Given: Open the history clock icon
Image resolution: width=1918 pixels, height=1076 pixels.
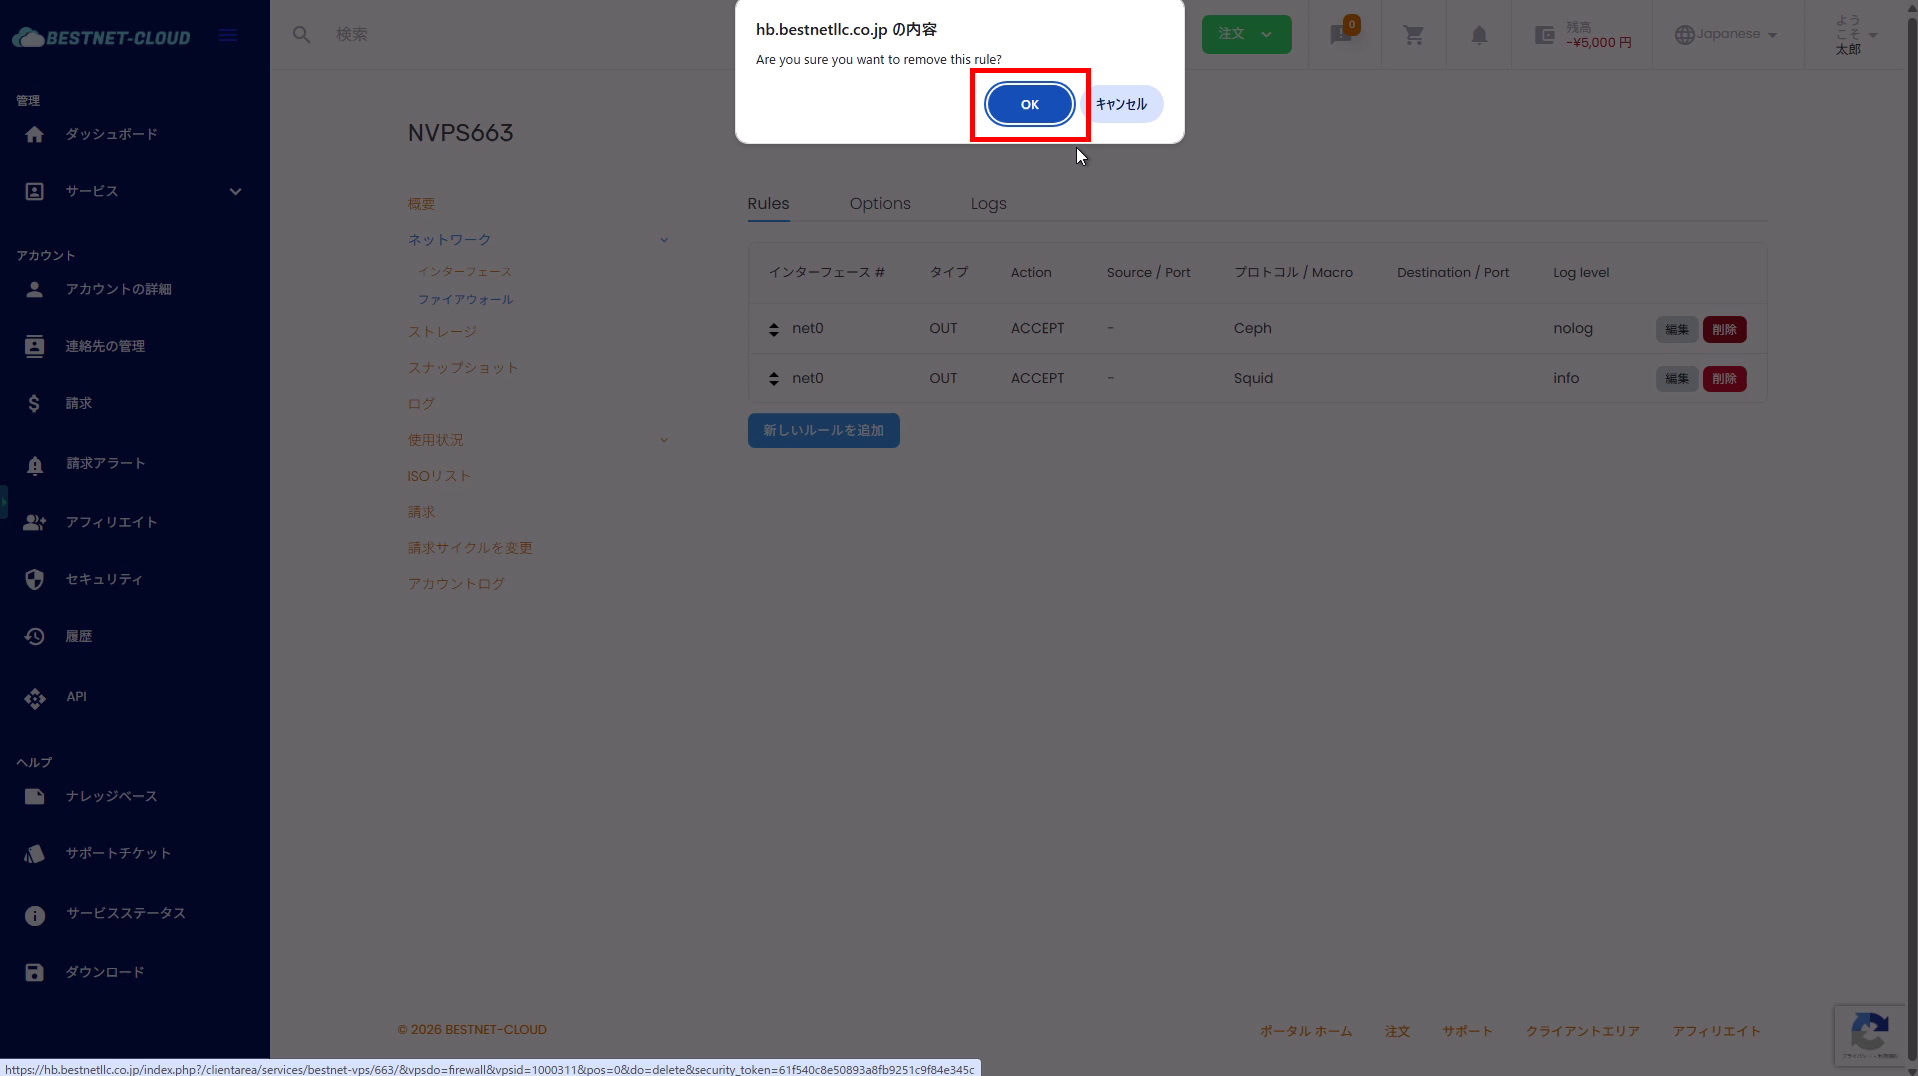Looking at the screenshot, I should point(35,637).
